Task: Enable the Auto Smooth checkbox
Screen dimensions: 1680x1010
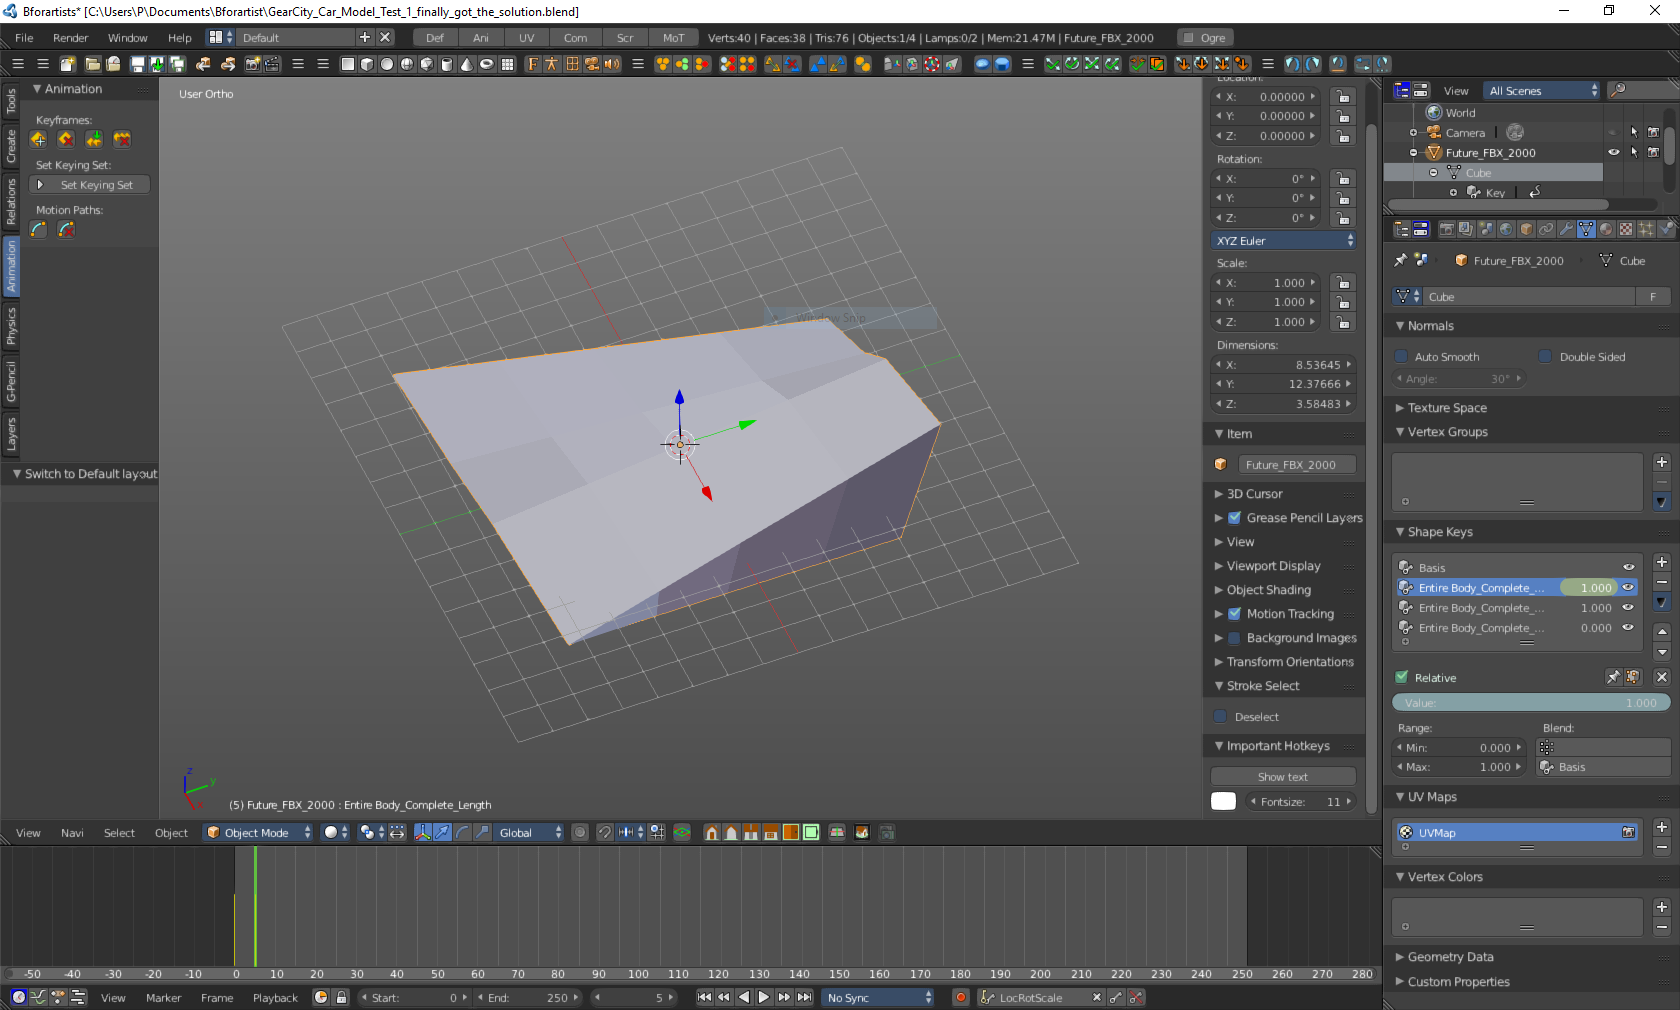Action: (1402, 357)
